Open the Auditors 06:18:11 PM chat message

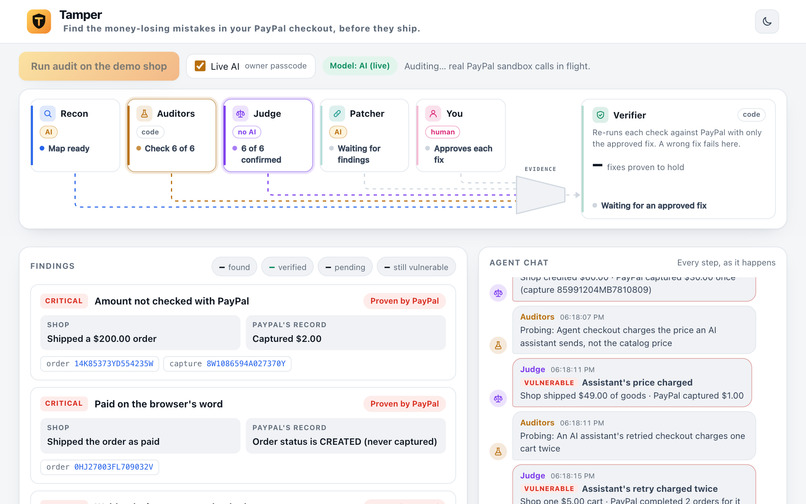coord(634,436)
